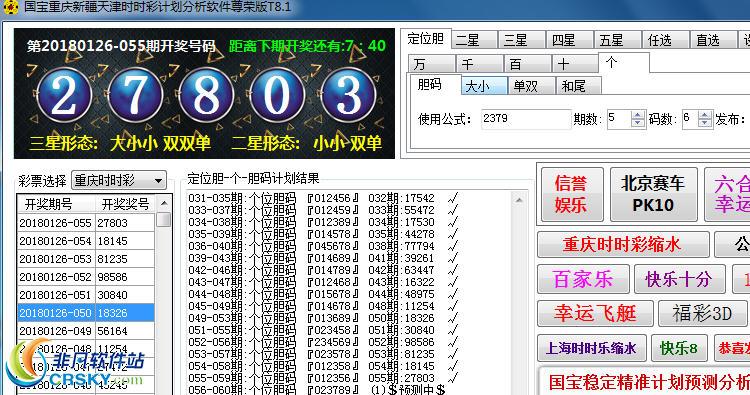Select row 20180126-051

pos(86,295)
